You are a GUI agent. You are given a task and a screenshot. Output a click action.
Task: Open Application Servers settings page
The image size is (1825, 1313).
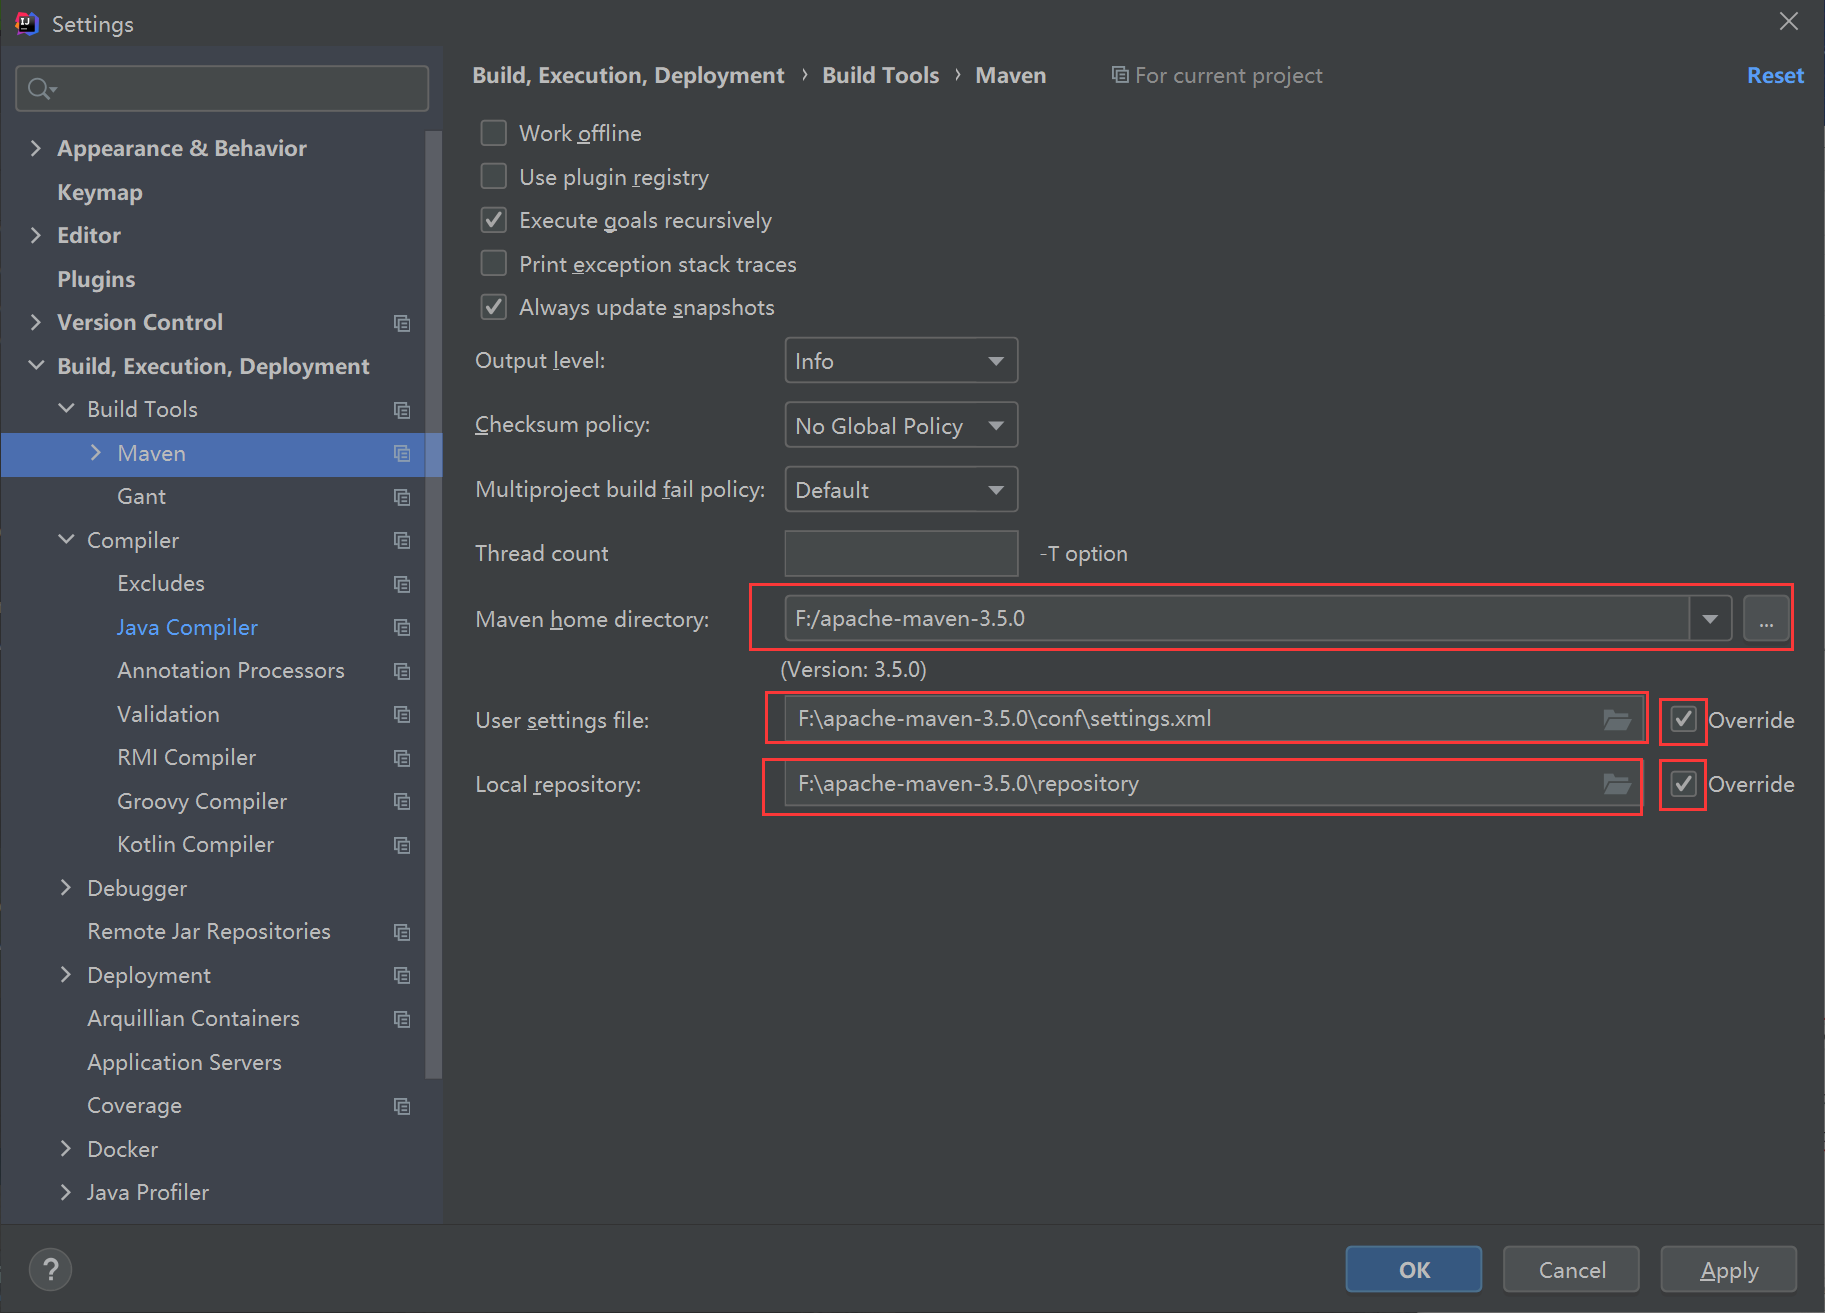click(x=184, y=1062)
